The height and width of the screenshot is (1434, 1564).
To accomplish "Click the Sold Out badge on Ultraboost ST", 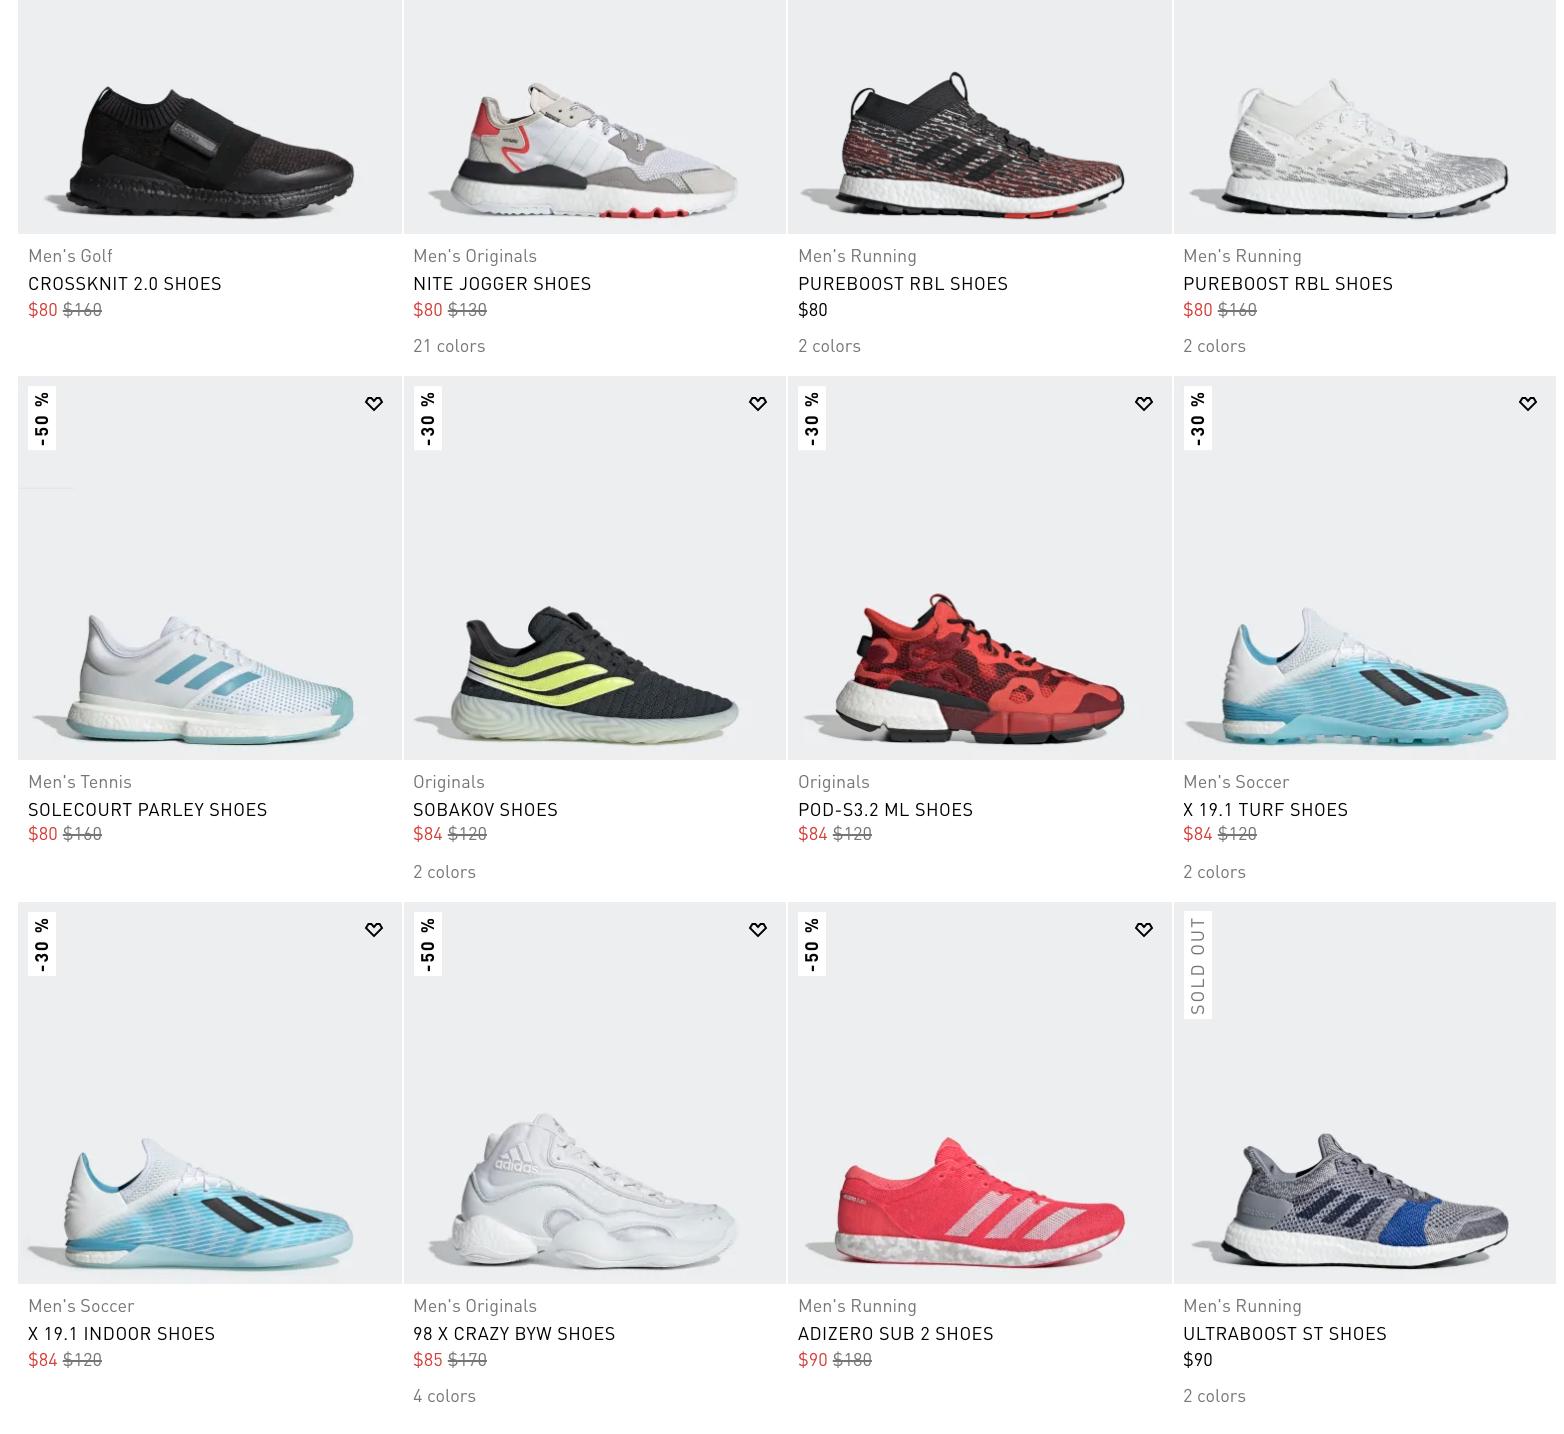I will [1197, 965].
